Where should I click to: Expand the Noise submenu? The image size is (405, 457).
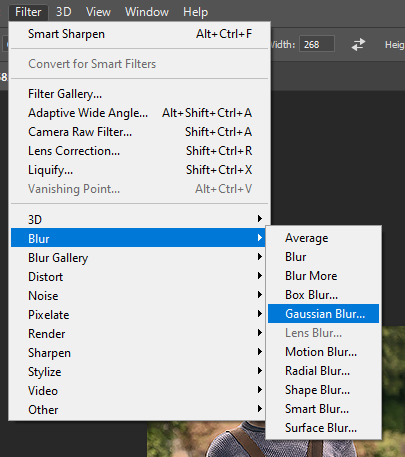click(x=138, y=295)
